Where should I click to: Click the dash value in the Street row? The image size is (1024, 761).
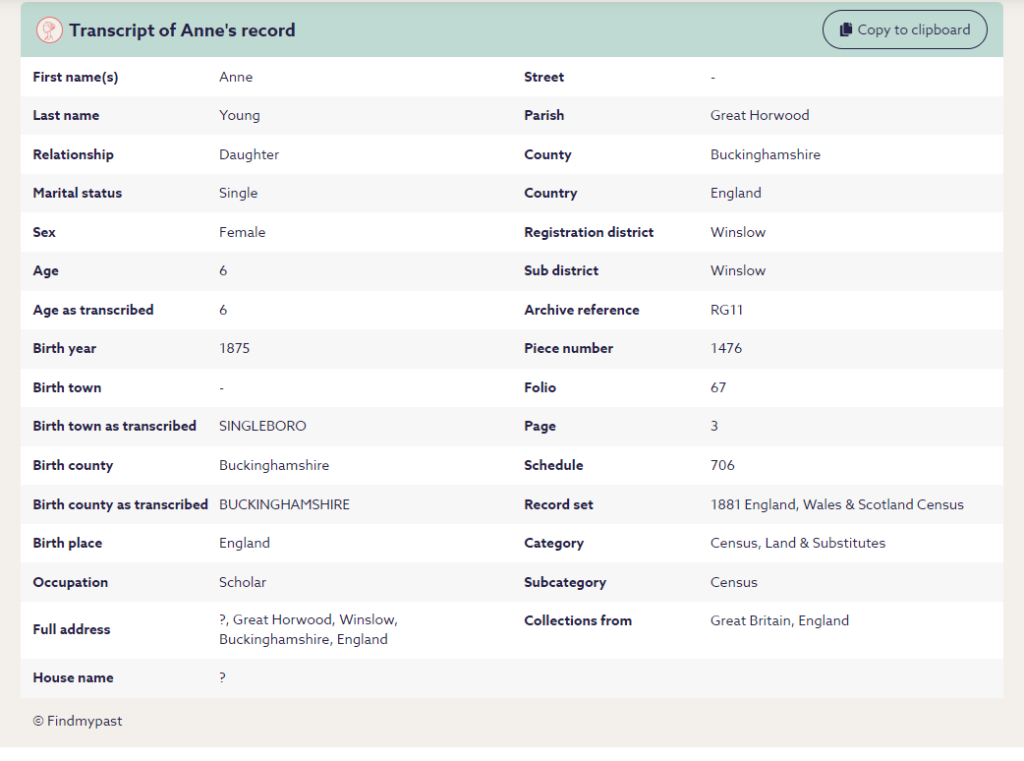(713, 78)
